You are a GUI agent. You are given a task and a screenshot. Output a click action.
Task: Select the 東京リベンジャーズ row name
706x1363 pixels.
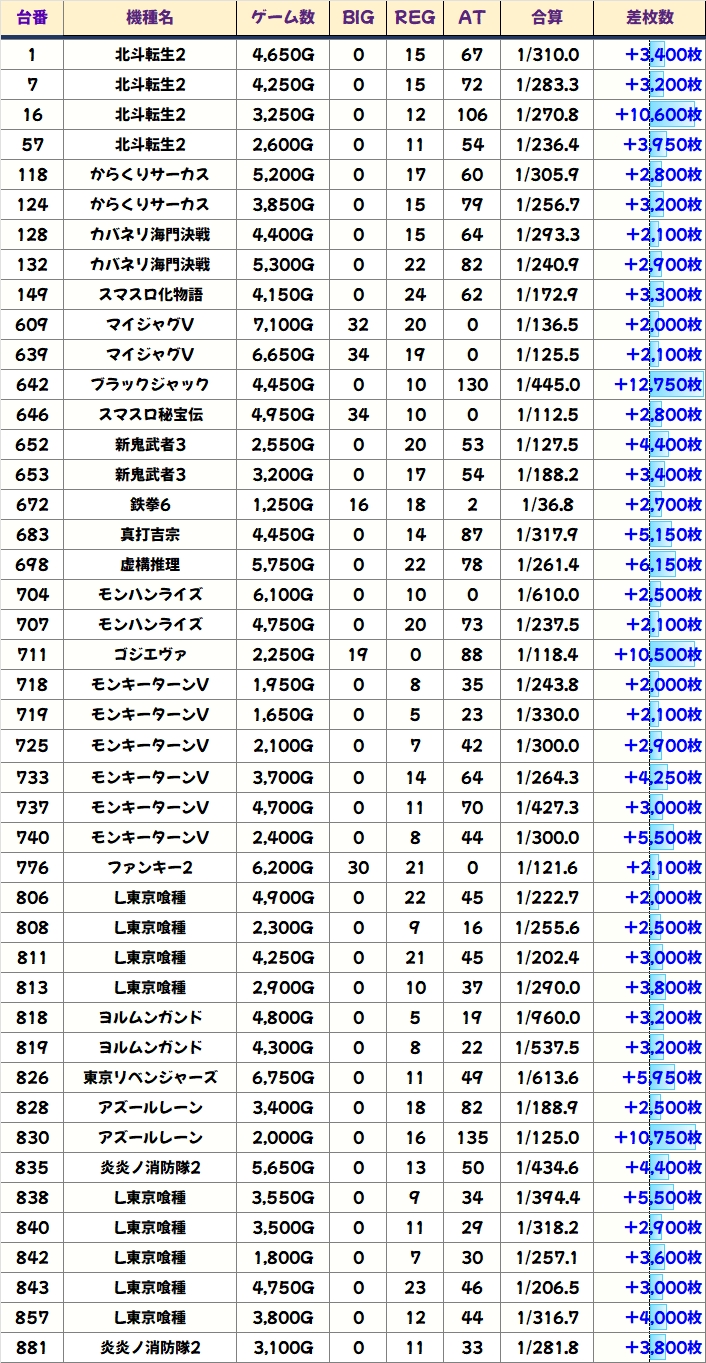150,1077
